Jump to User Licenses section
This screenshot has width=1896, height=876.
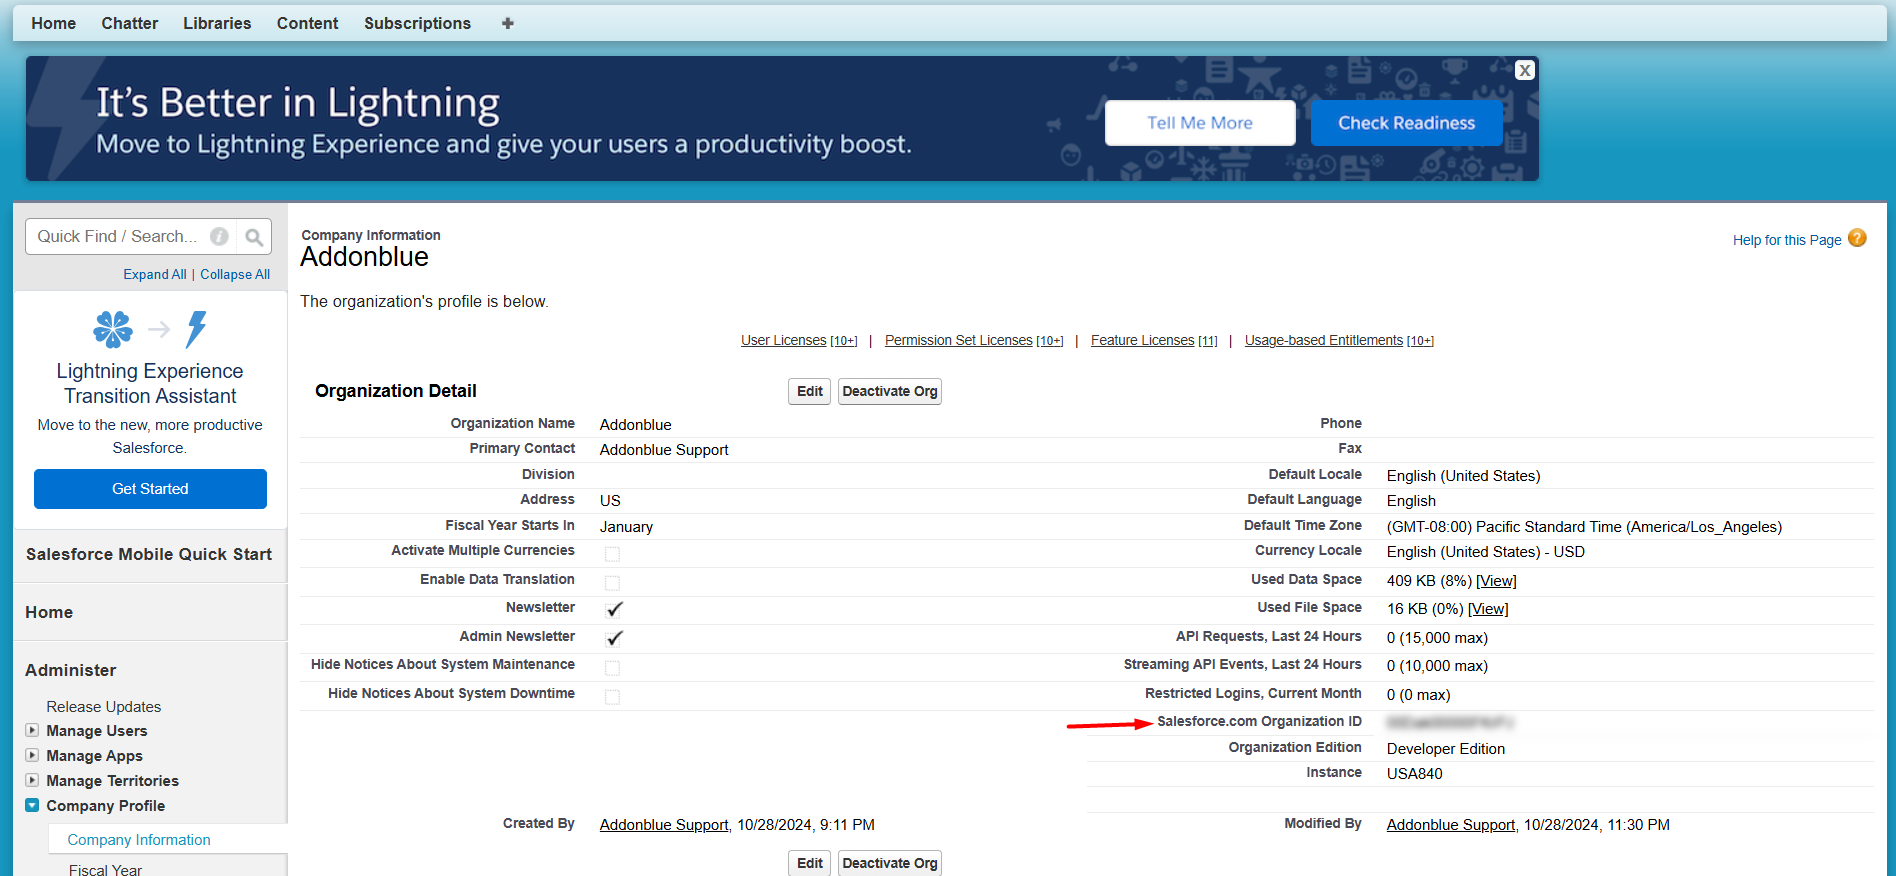(x=784, y=340)
